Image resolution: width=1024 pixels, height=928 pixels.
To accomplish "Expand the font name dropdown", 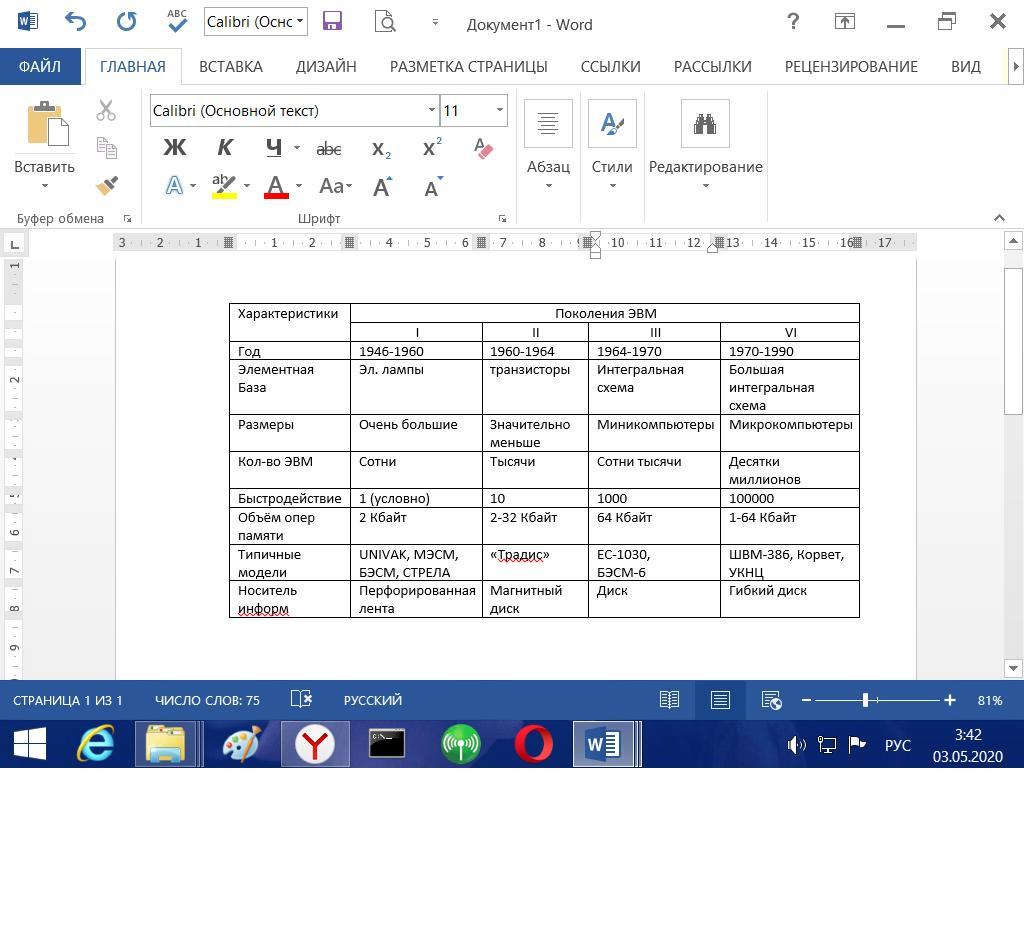I will (x=431, y=110).
